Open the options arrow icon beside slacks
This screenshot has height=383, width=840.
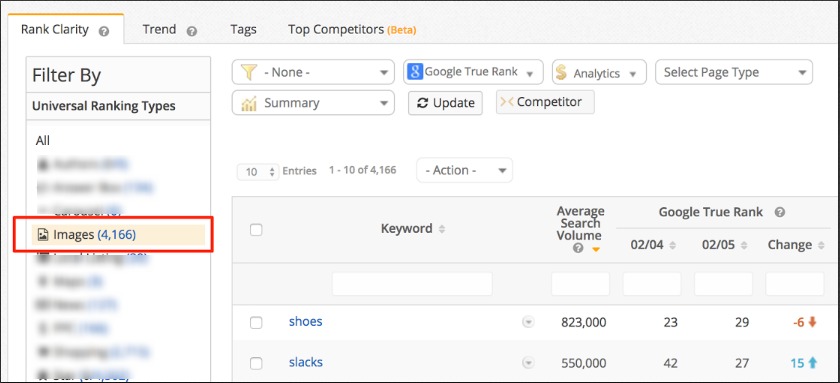pyautogui.click(x=529, y=363)
